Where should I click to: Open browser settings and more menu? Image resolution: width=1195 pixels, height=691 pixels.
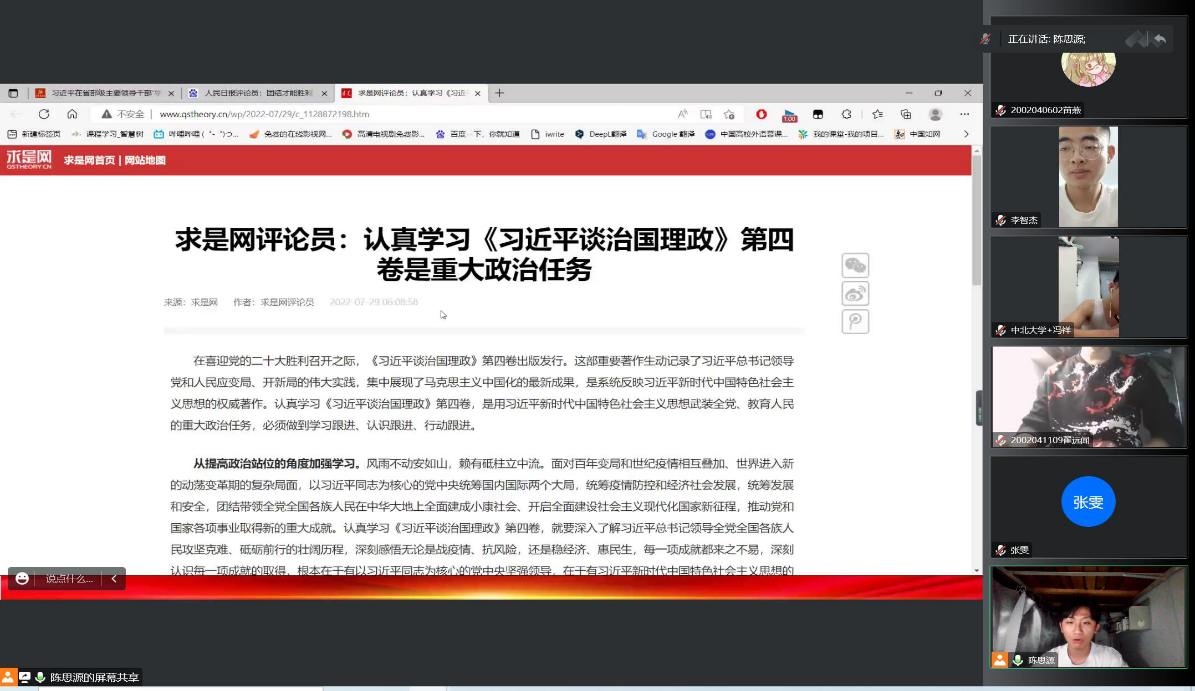pyautogui.click(x=964, y=114)
